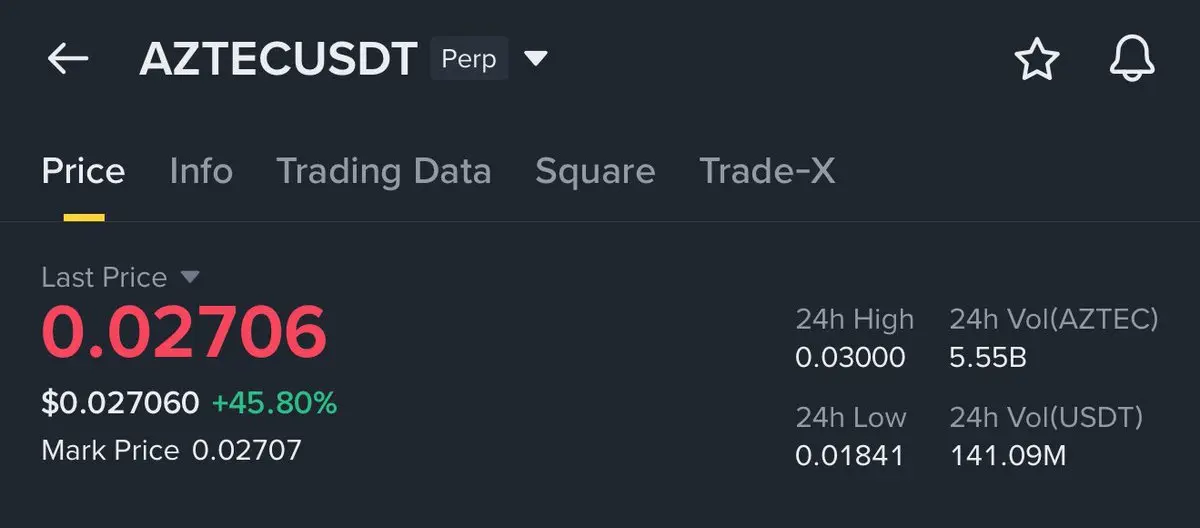1200x528 pixels.
Task: Expand the trading pair selector arrow
Action: [x=537, y=59]
